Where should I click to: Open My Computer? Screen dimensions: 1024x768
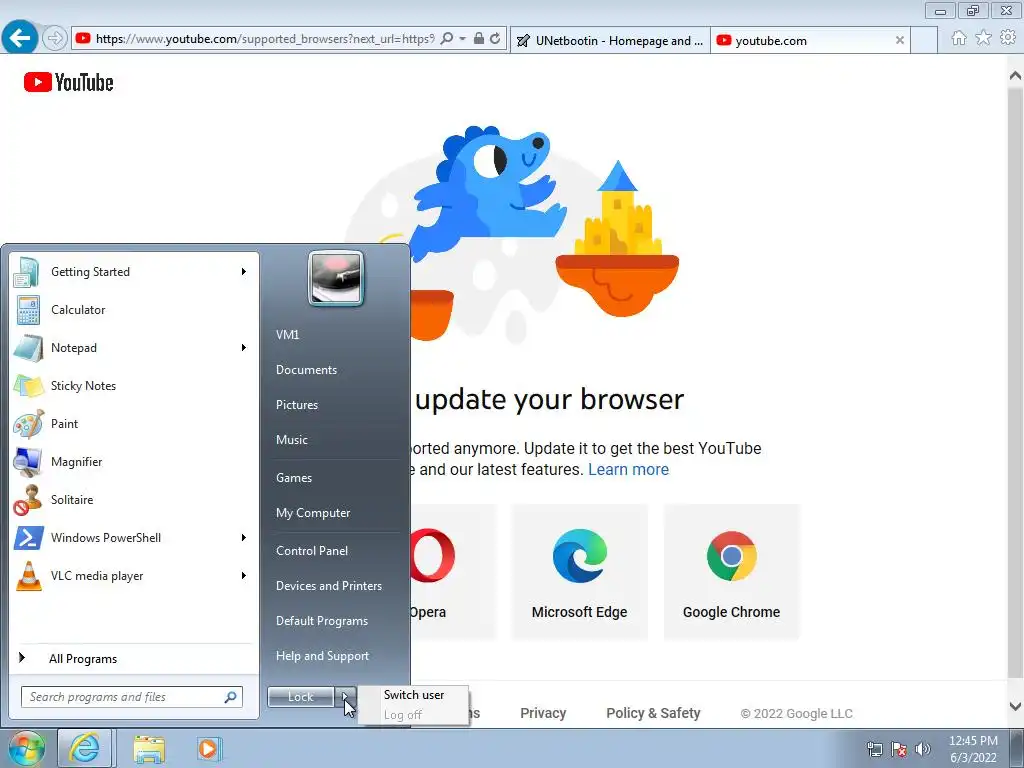click(x=313, y=513)
